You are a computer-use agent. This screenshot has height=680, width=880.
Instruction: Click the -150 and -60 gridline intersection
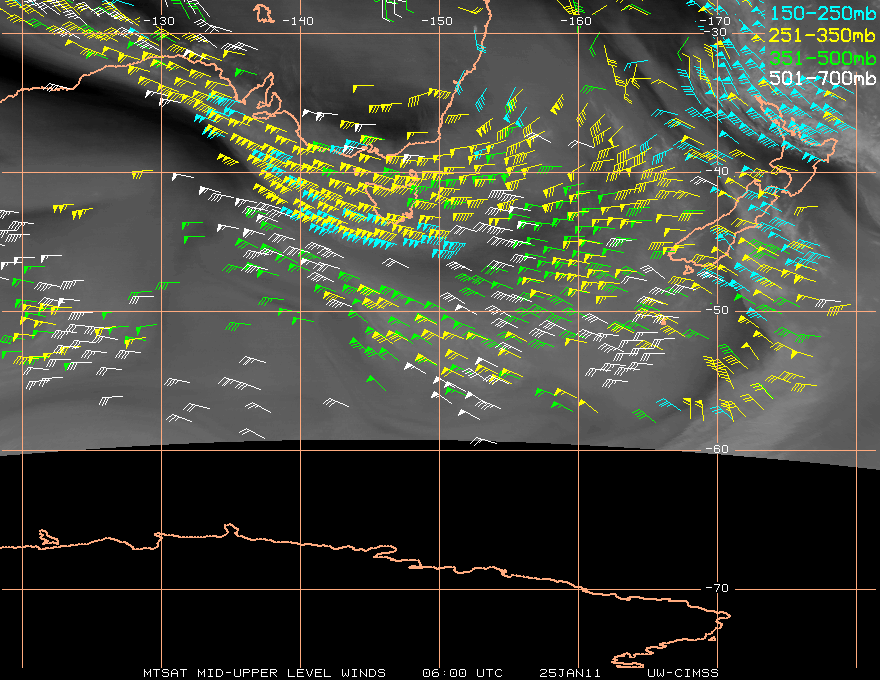(x=440, y=450)
